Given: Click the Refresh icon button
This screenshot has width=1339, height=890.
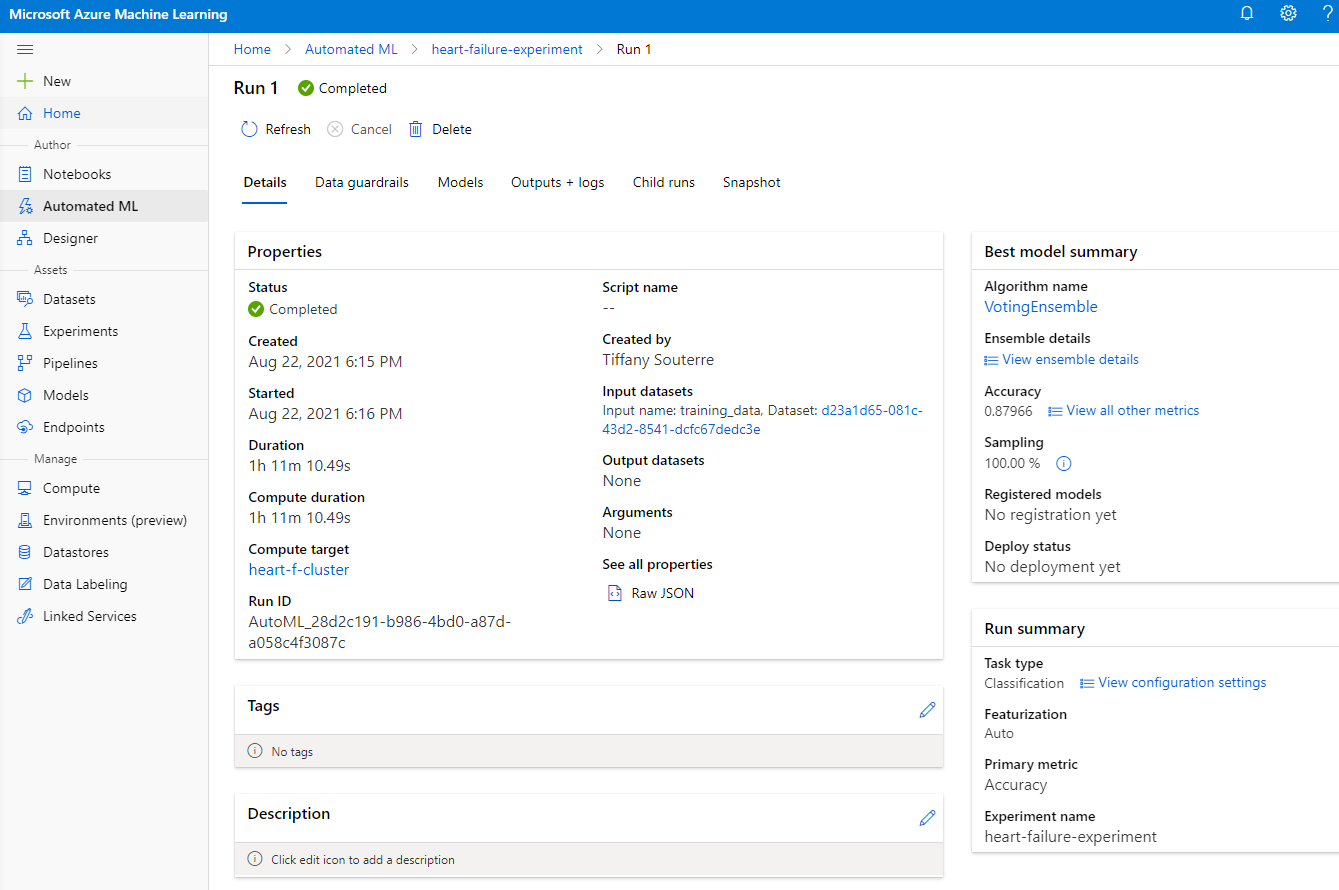Looking at the screenshot, I should pos(250,129).
